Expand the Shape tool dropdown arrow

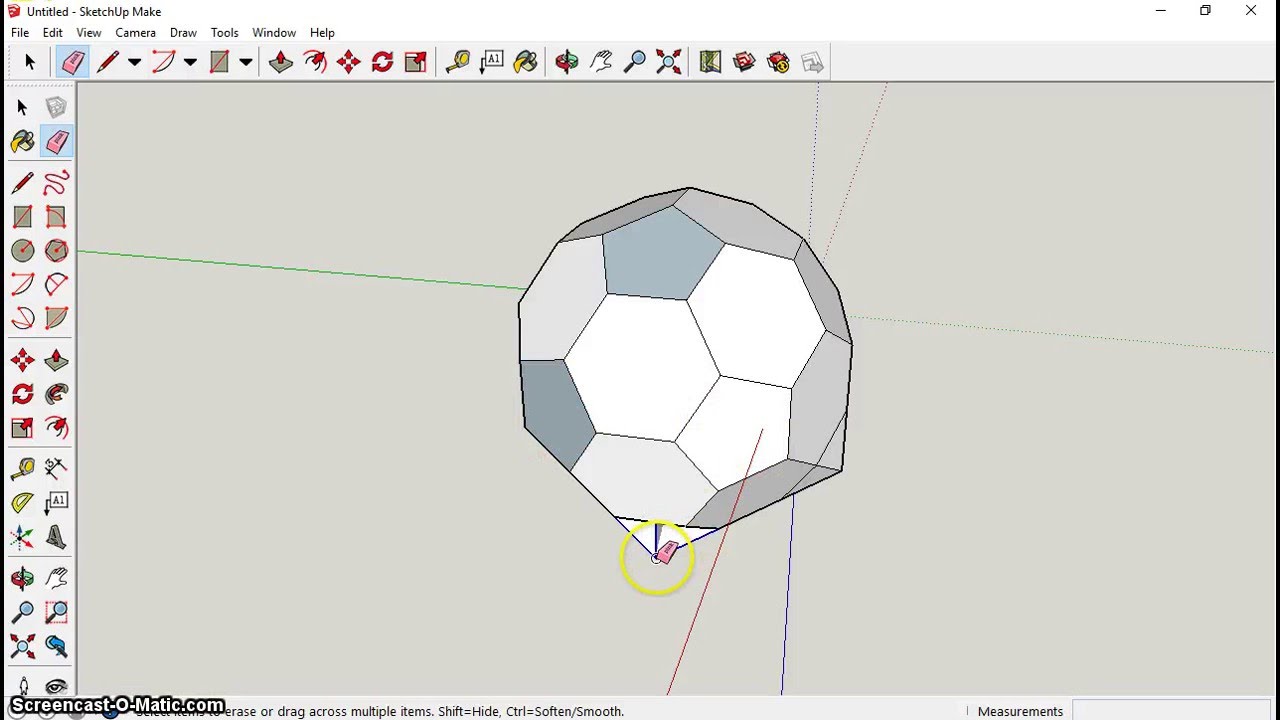pos(246,62)
